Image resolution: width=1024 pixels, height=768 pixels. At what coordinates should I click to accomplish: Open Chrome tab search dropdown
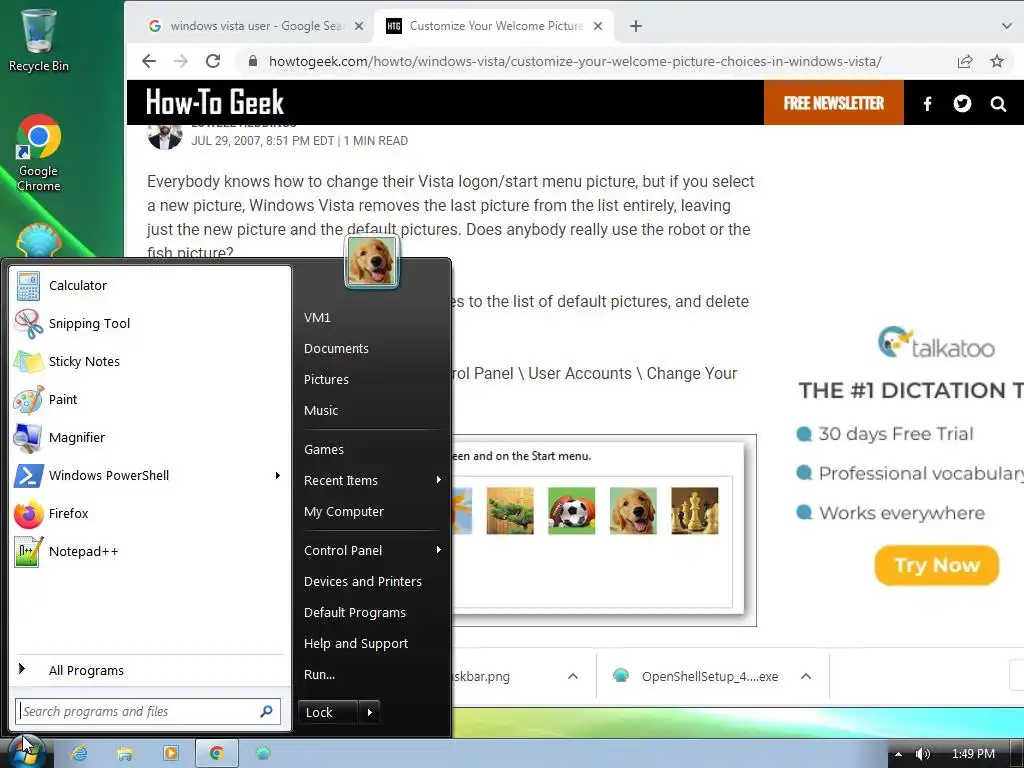click(x=1006, y=26)
